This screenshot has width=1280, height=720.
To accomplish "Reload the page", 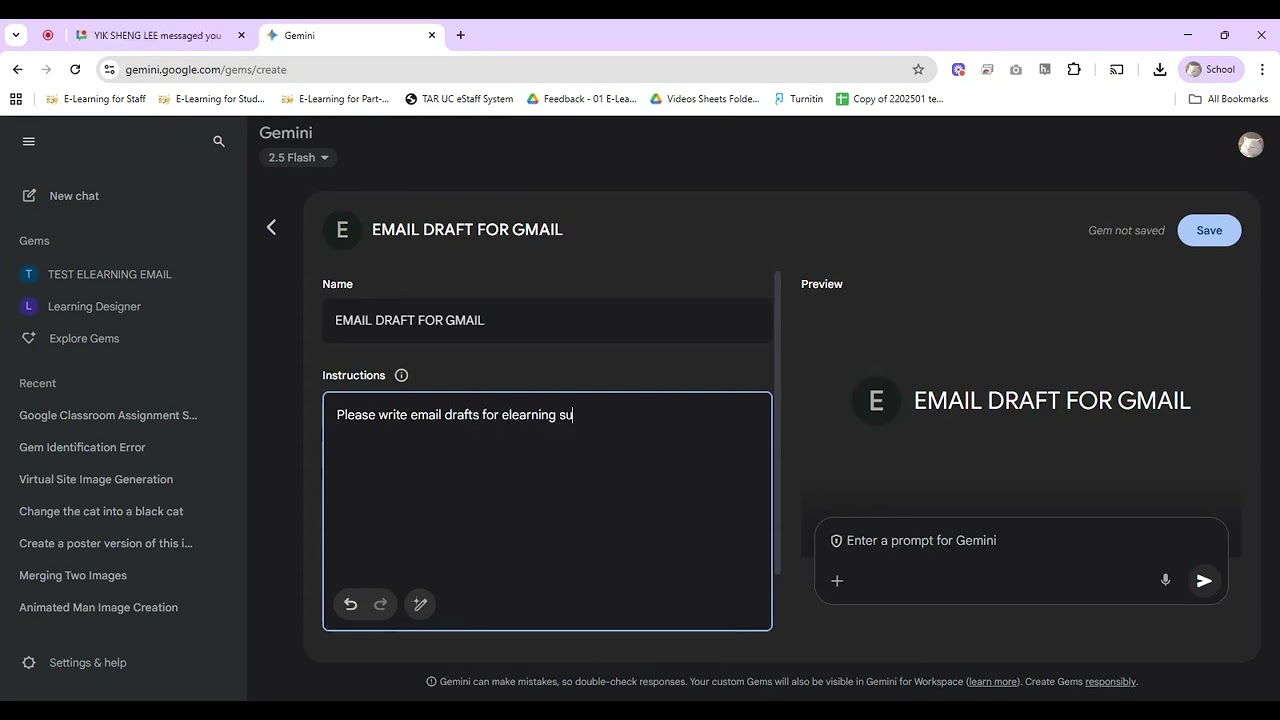I will tap(75, 69).
